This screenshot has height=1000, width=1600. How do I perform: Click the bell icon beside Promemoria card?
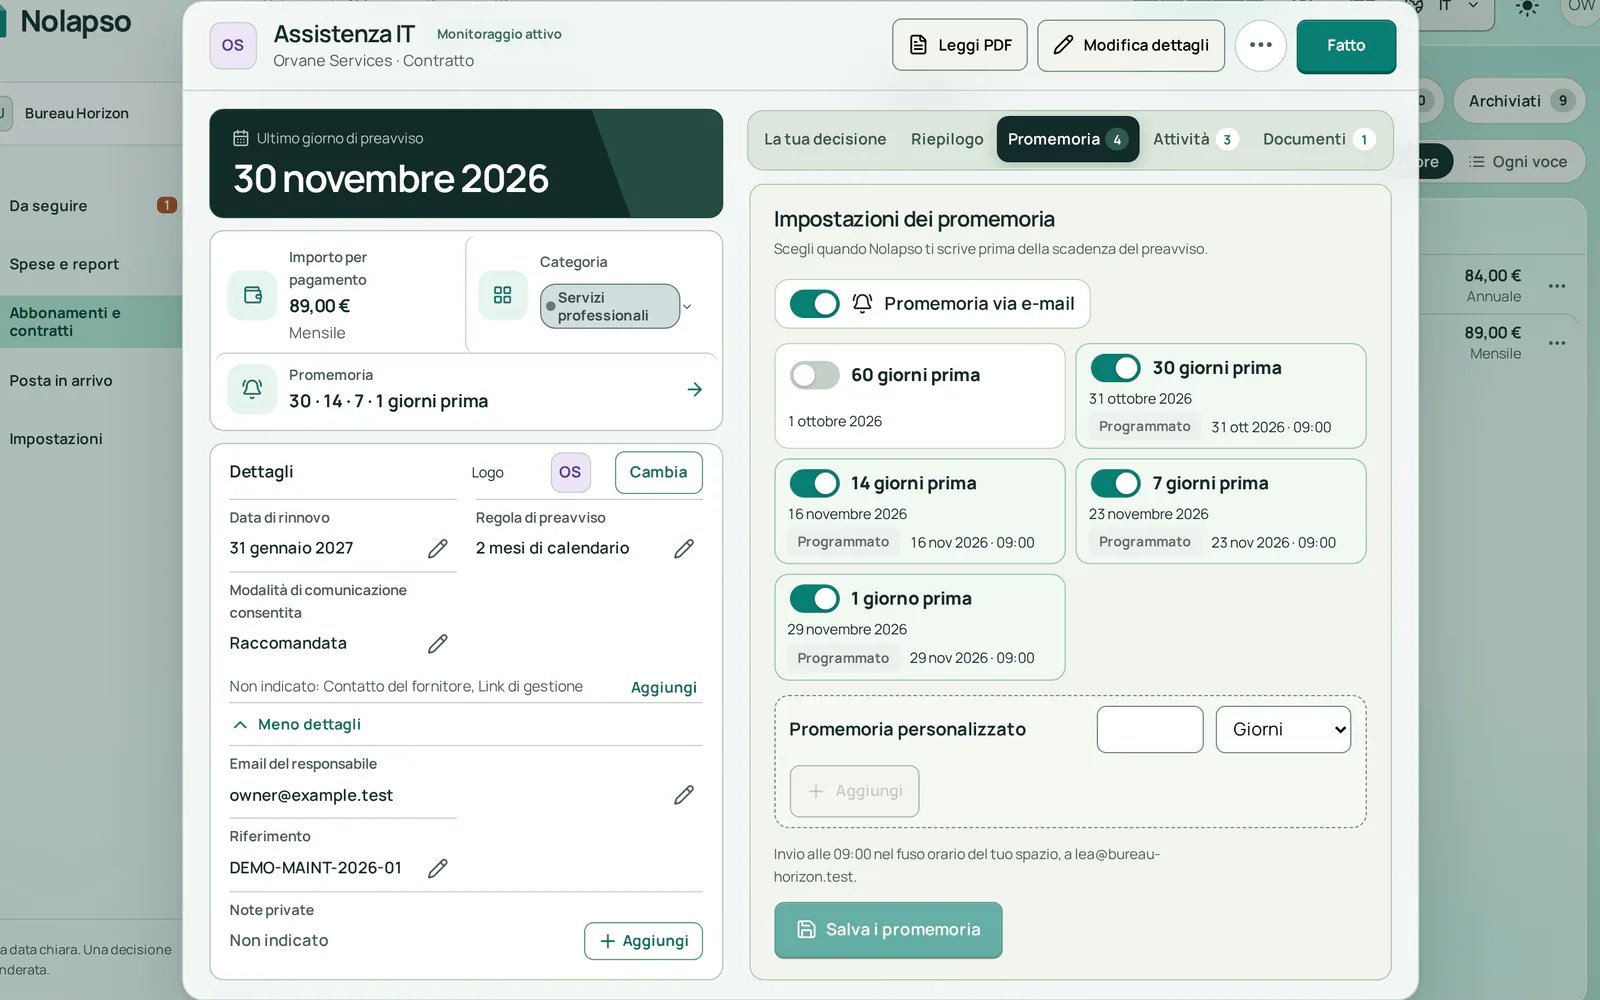(253, 389)
